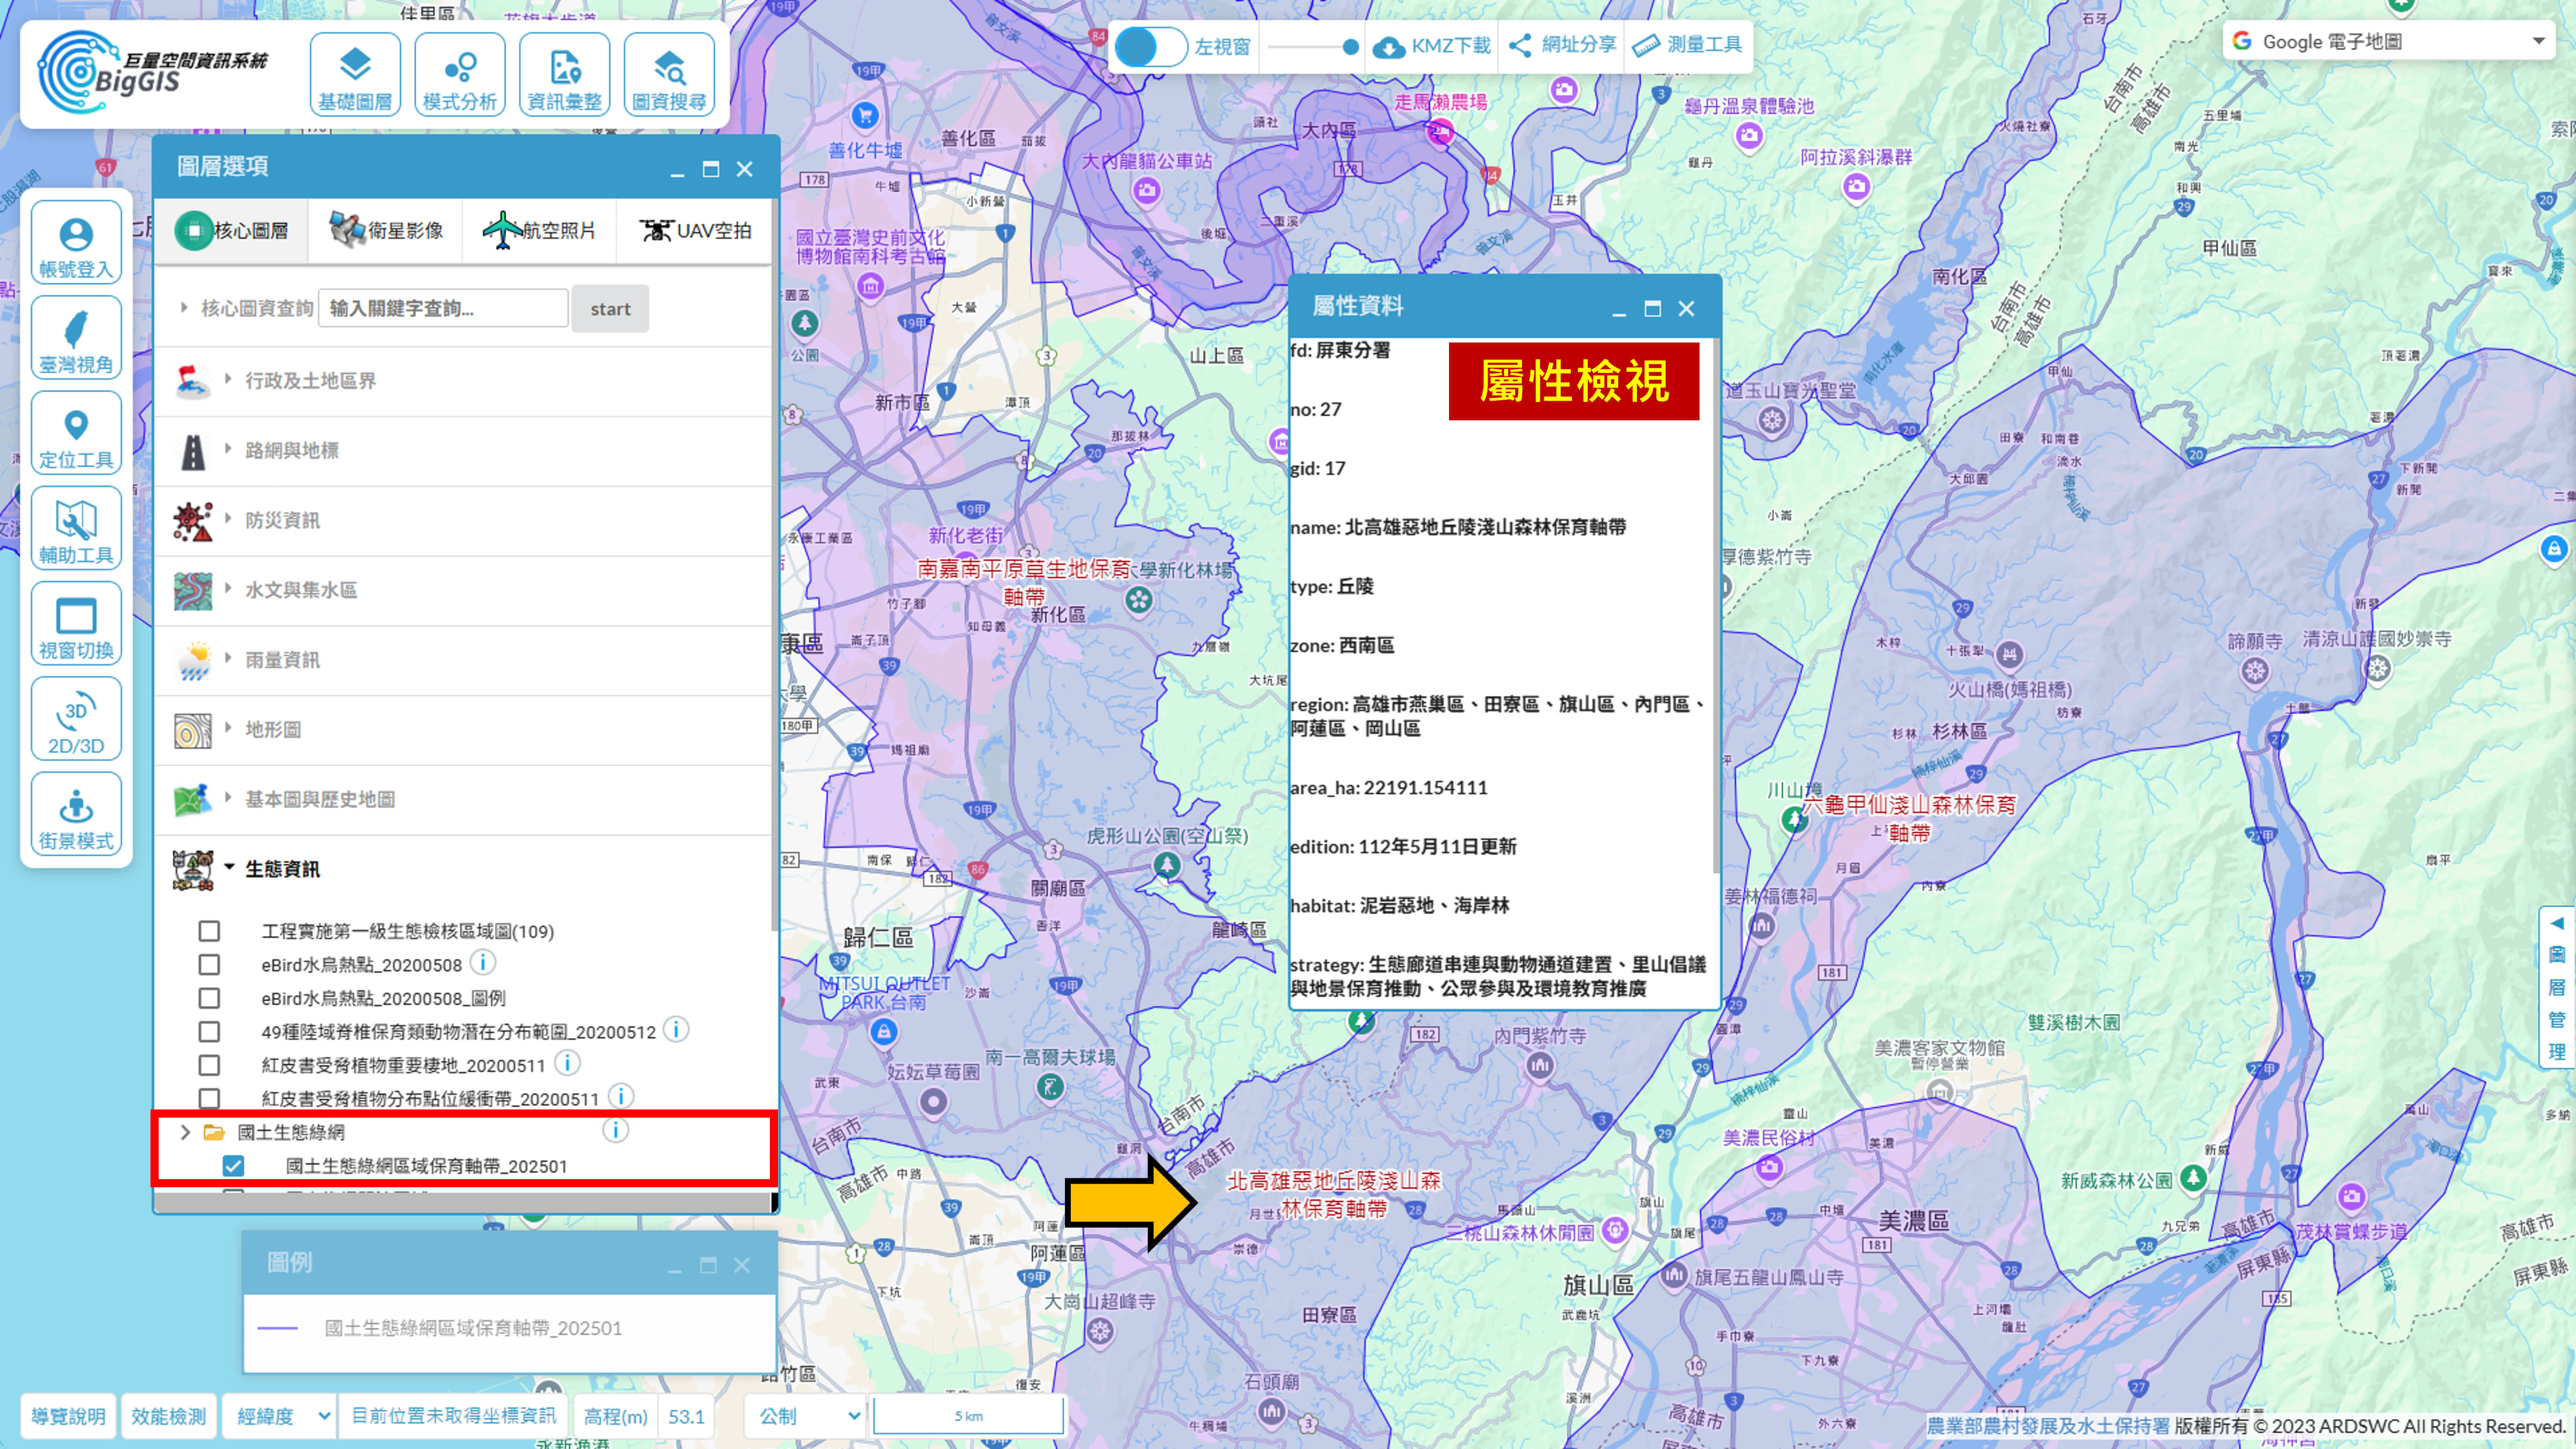Open the Google 電子地圖 basemap dropdown
Viewport: 2576px width, 1449px height.
tap(2389, 42)
